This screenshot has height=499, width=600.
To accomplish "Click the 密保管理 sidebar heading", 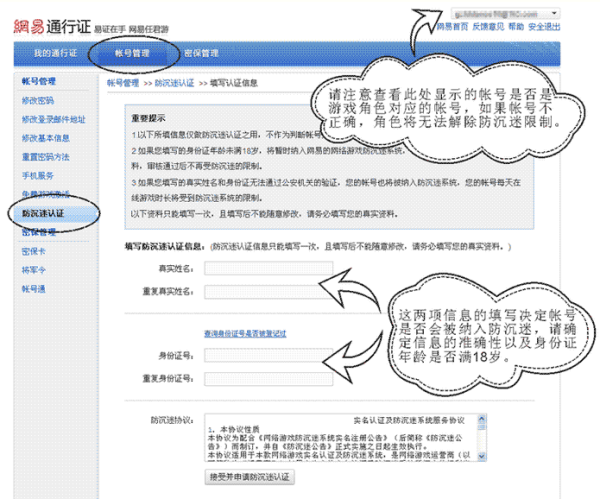I will (39, 232).
